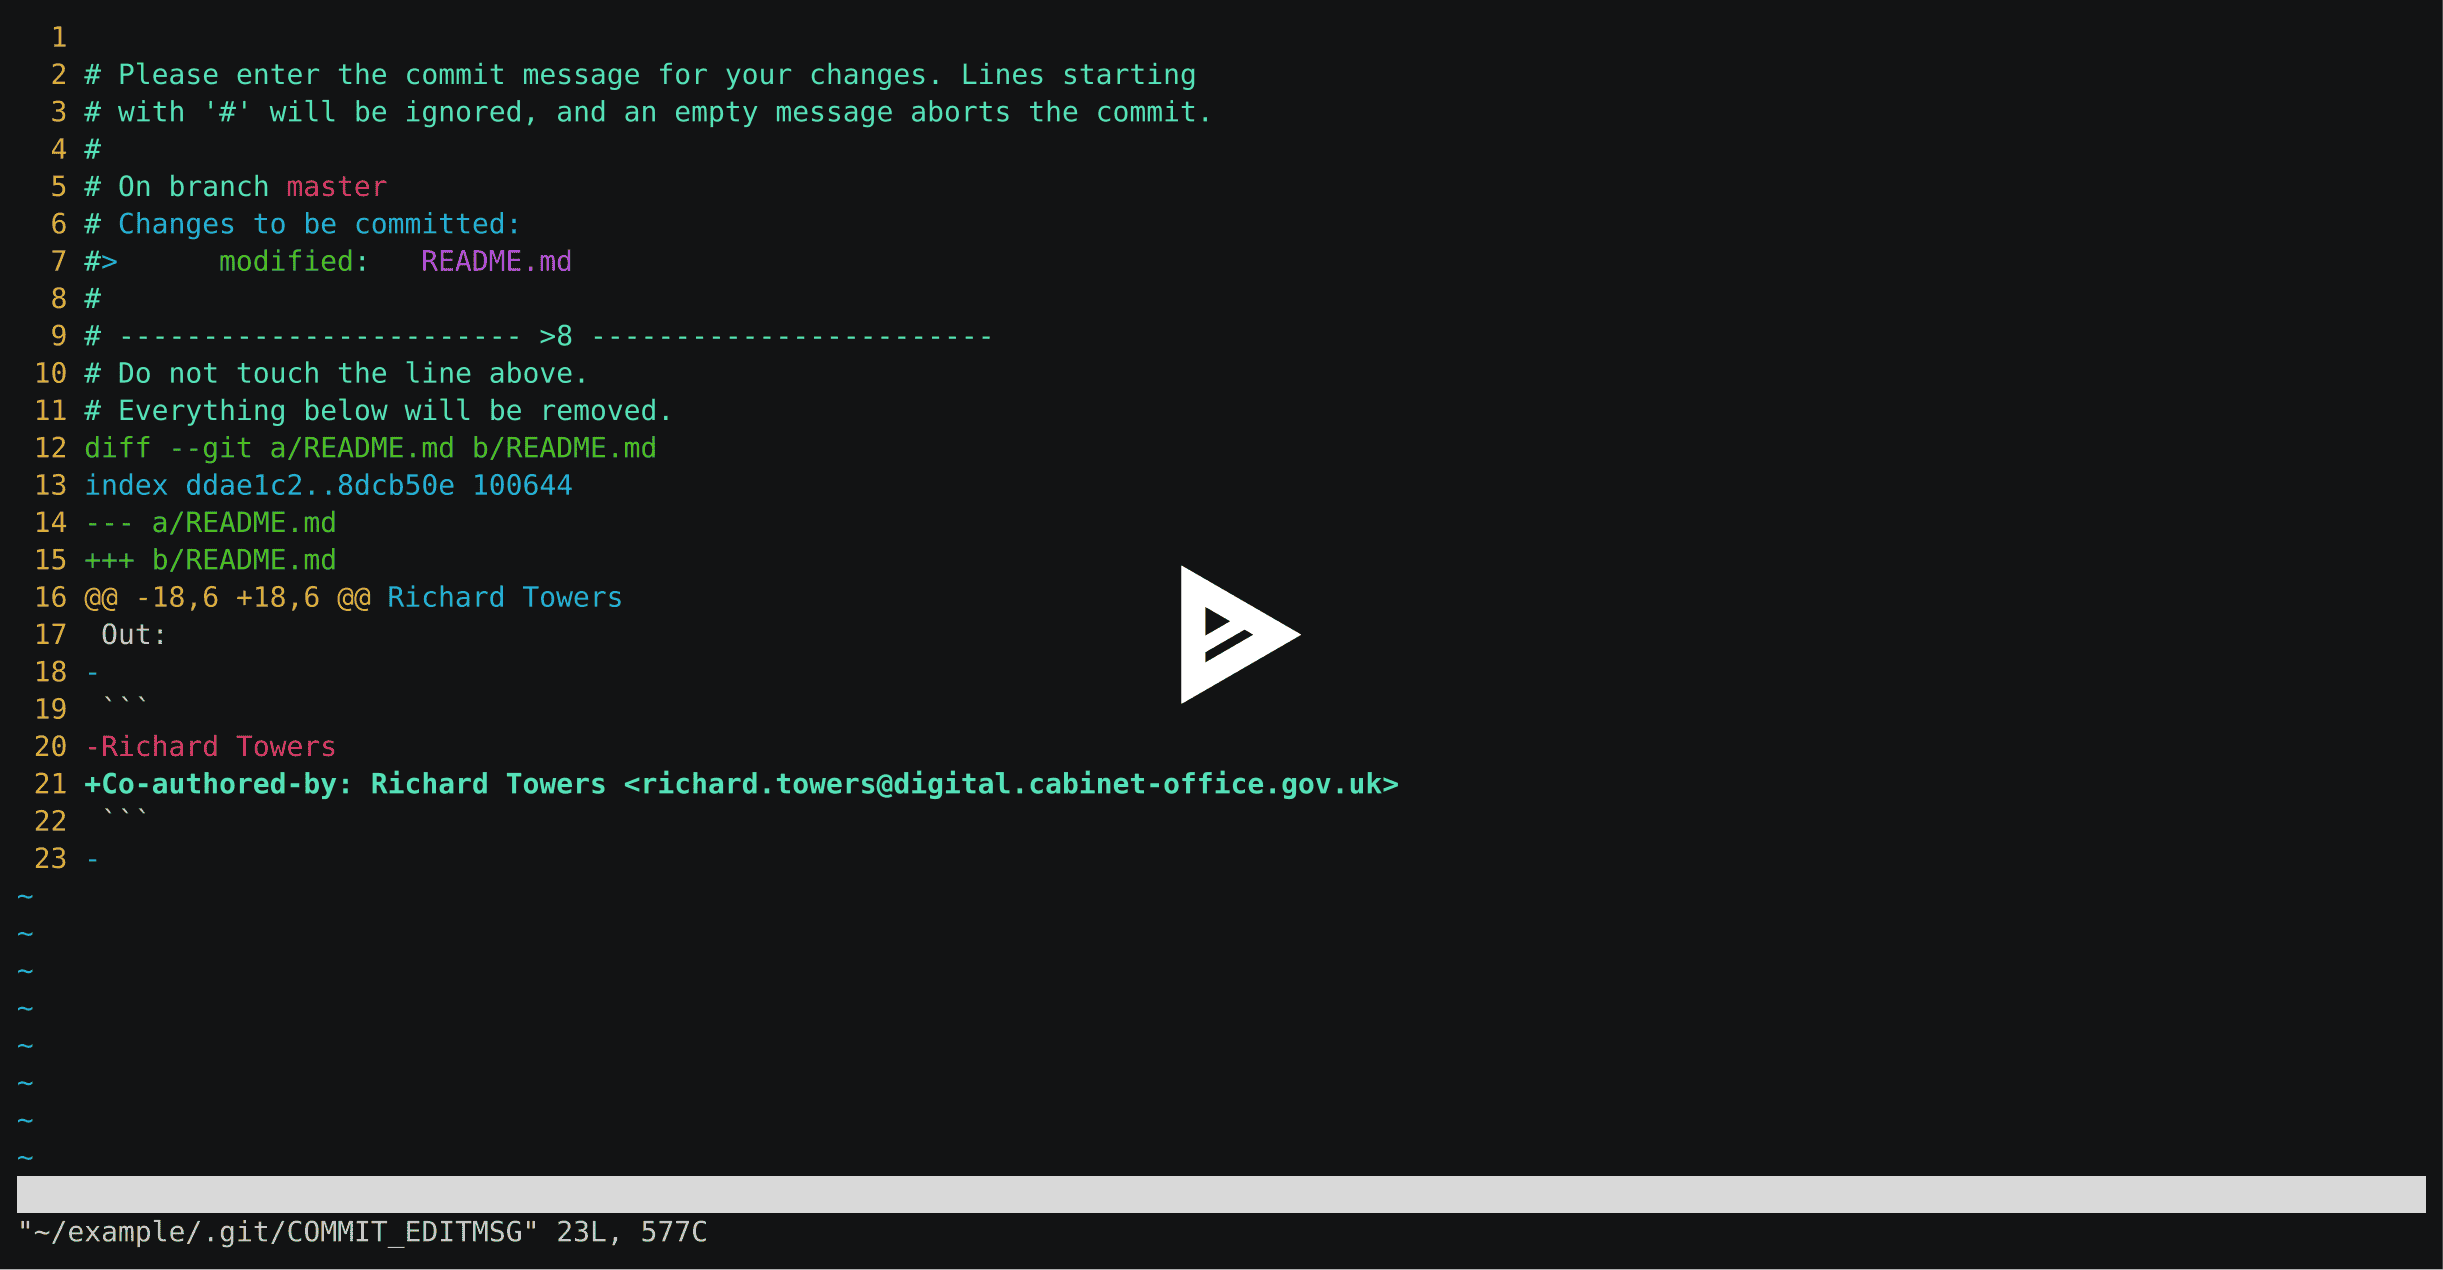Click the '+++ b/README.md' line
Image resolution: width=2443 pixels, height=1270 pixels.
(x=211, y=560)
